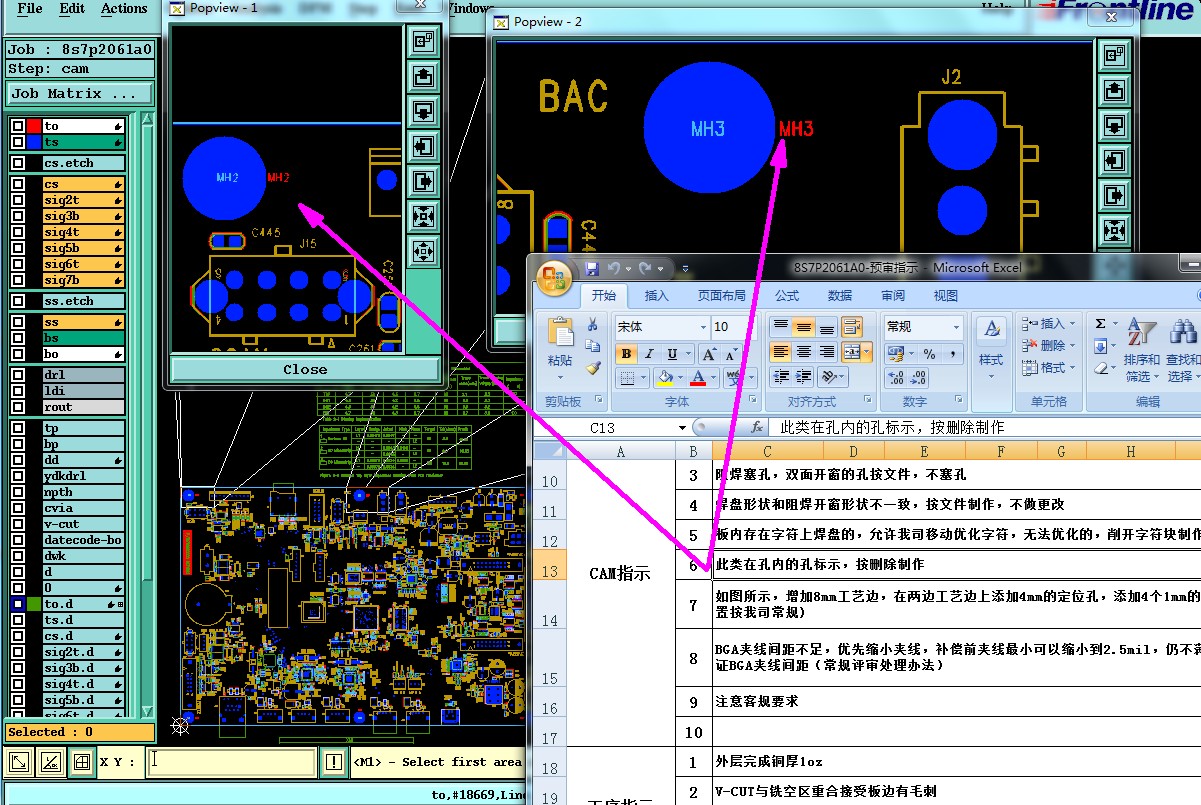The height and width of the screenshot is (805, 1201).
Task: Toggle the checkbox for layer sig2t
Action: click(x=17, y=200)
